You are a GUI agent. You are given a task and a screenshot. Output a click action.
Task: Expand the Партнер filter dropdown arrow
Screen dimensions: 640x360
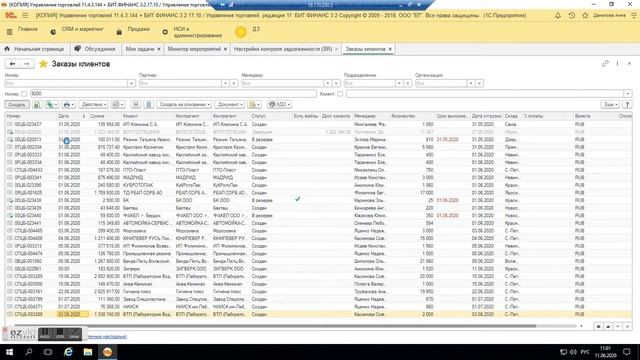coord(225,83)
